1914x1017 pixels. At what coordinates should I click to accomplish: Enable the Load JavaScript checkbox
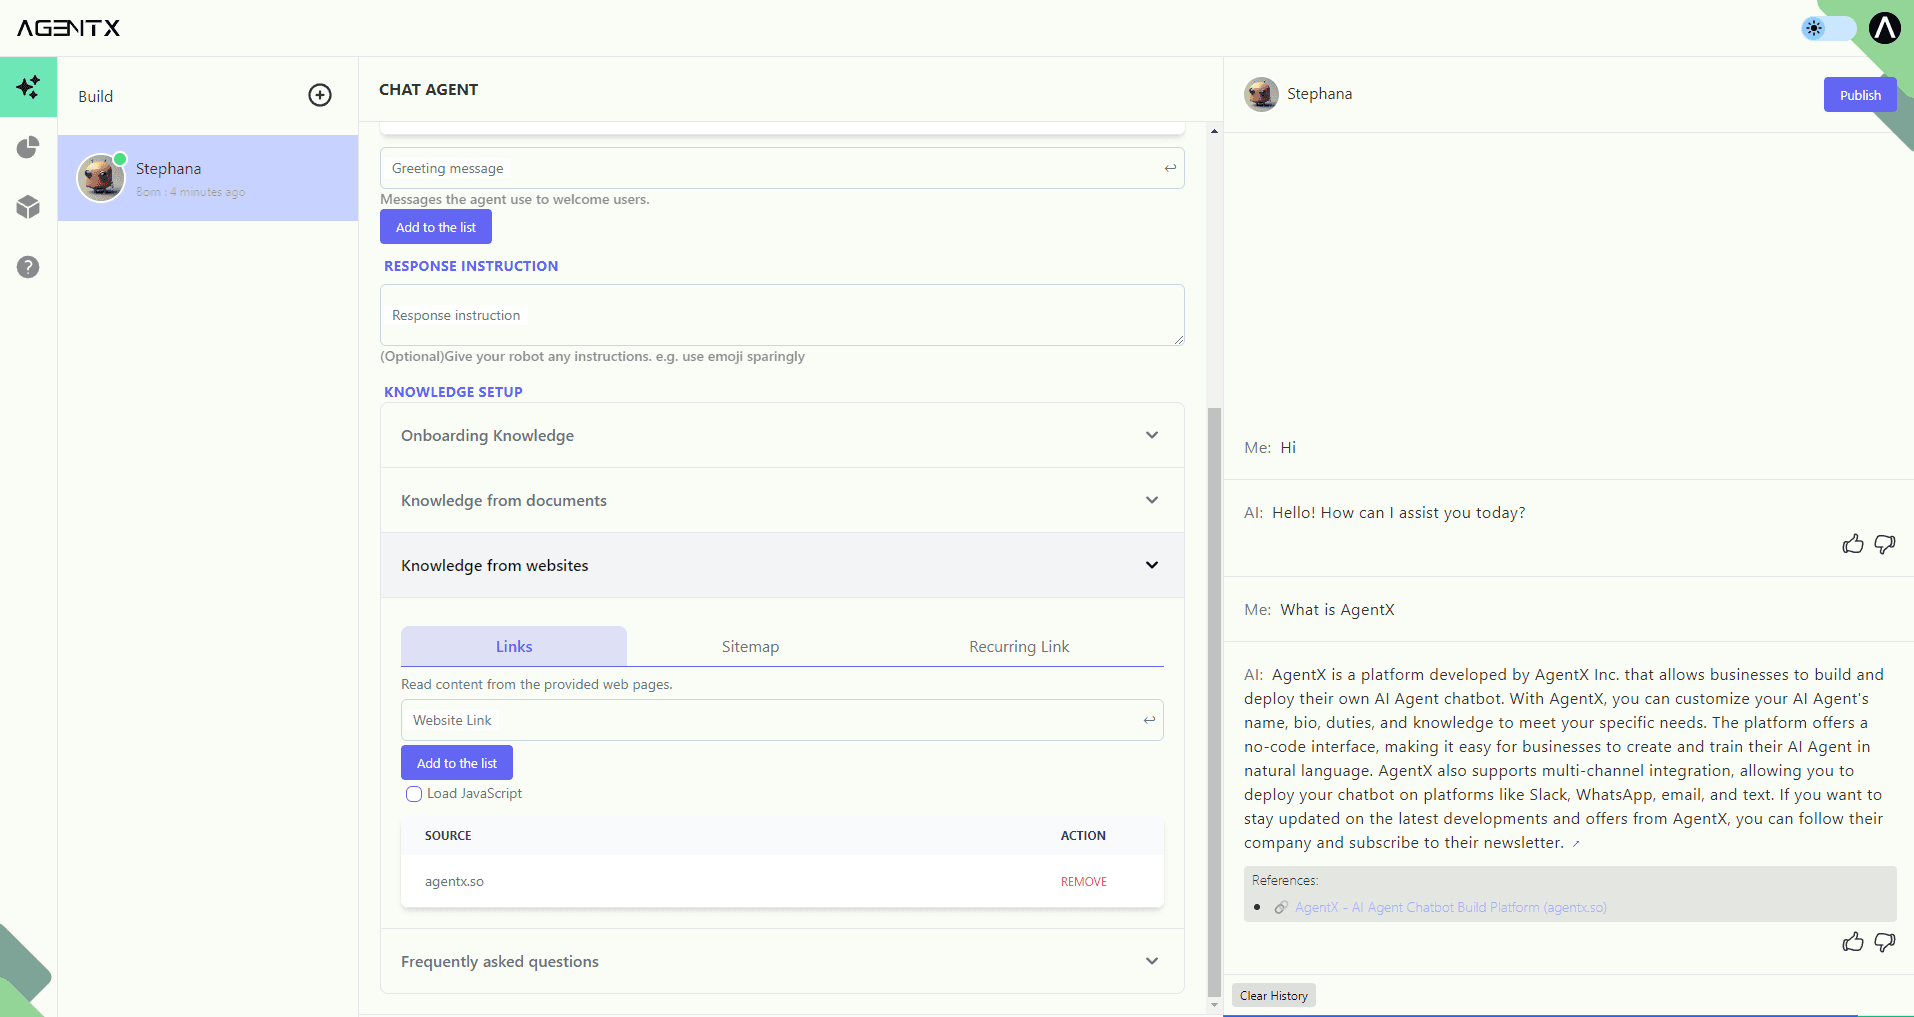(x=414, y=794)
